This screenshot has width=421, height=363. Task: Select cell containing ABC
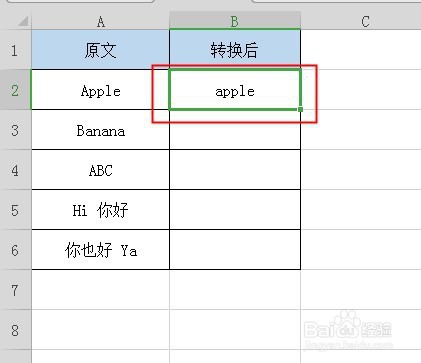100,170
